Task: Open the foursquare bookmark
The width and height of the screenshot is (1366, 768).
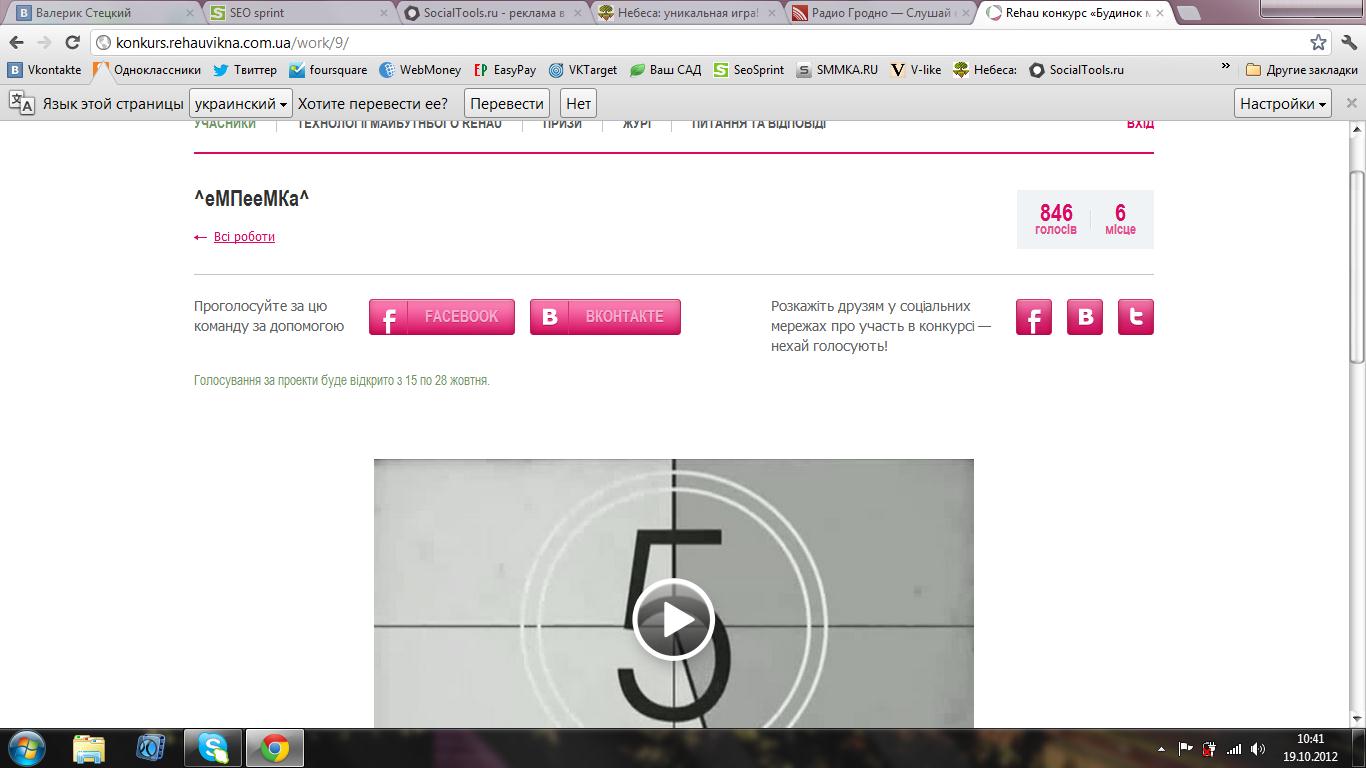Action: click(x=328, y=70)
